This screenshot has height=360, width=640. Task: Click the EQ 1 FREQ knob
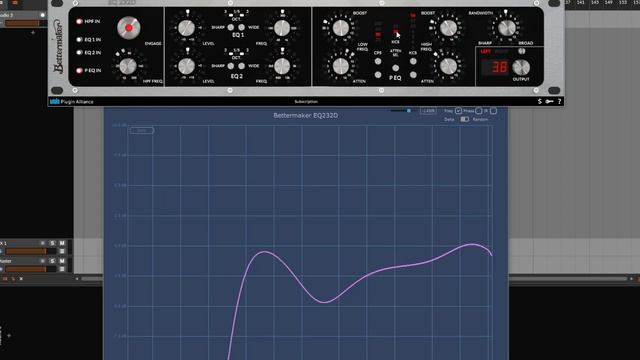click(x=282, y=28)
